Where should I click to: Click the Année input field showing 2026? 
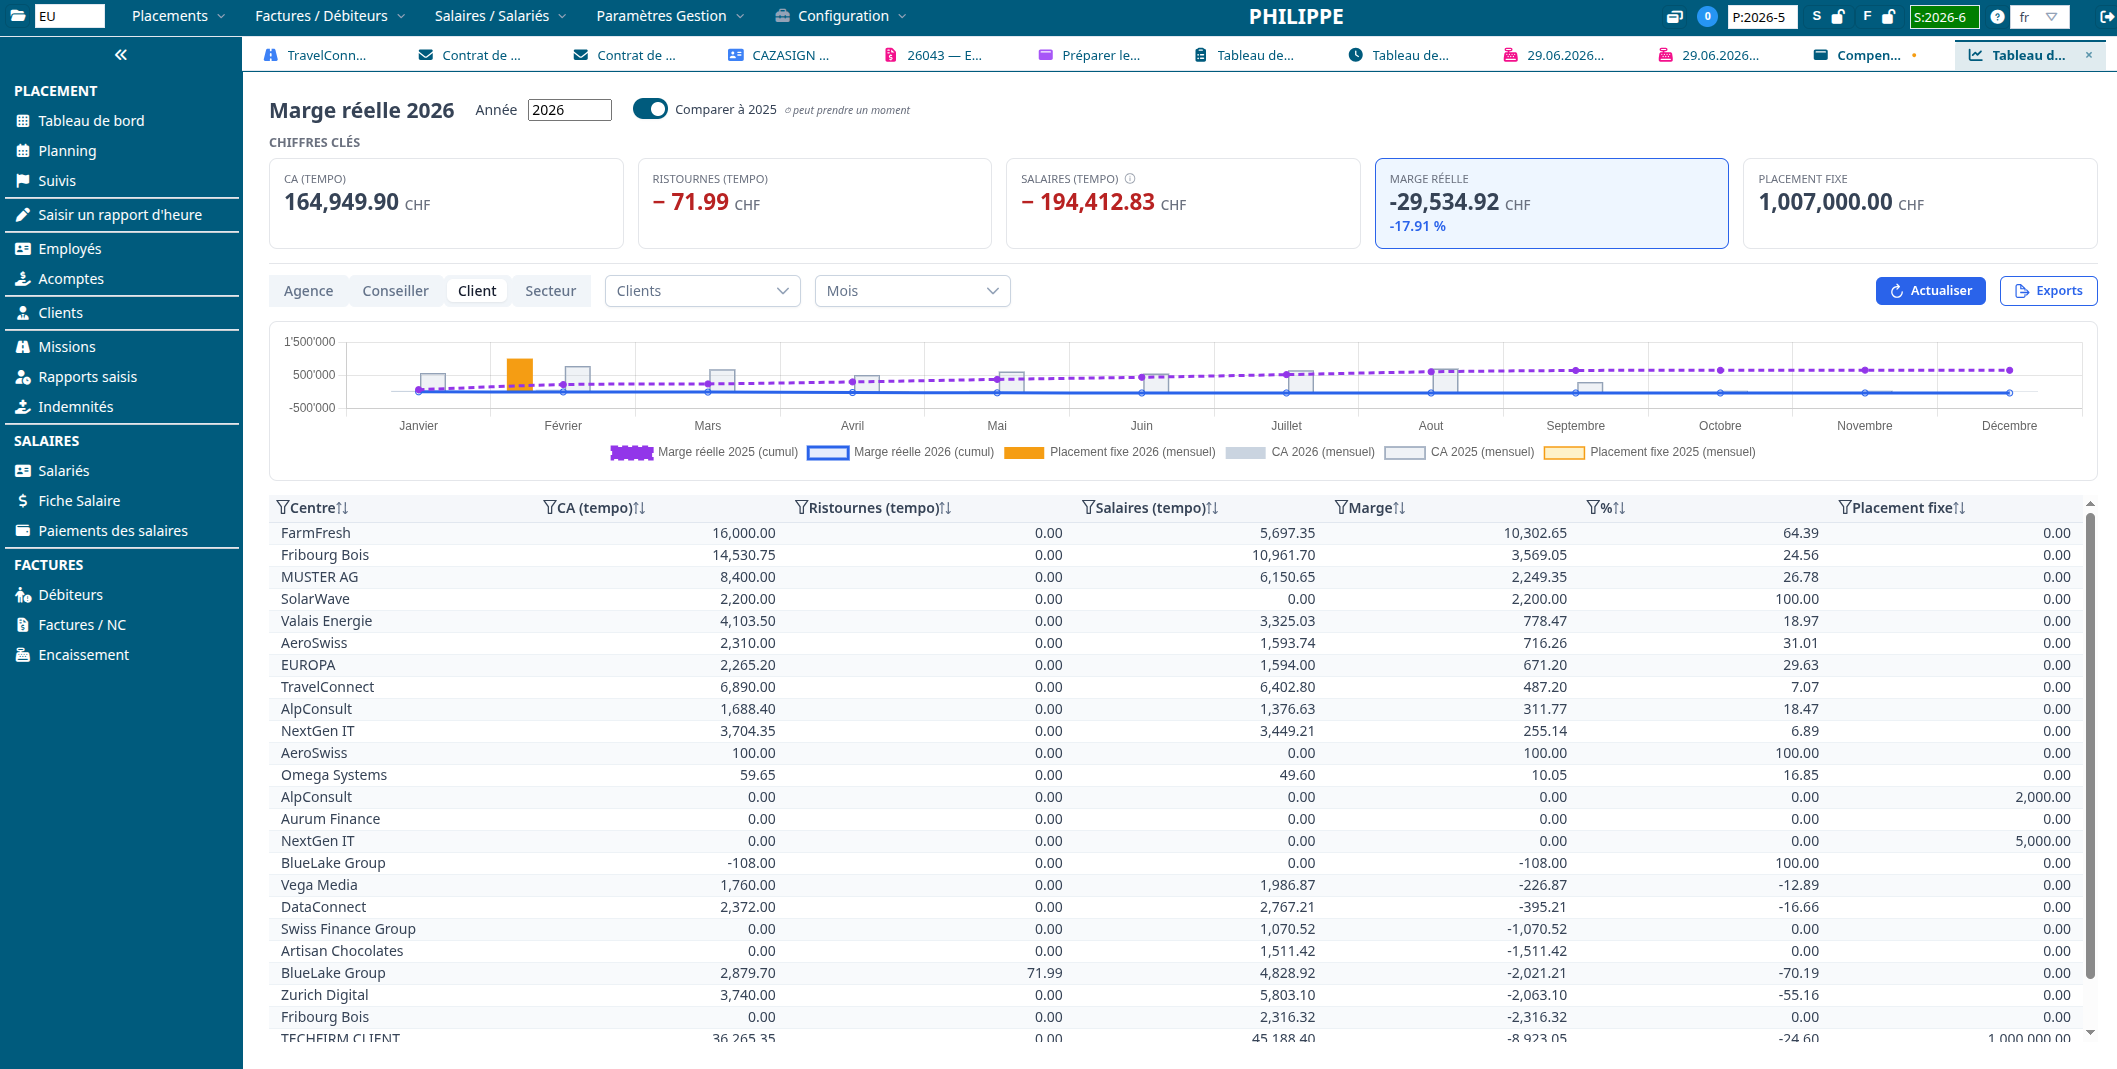click(x=569, y=110)
